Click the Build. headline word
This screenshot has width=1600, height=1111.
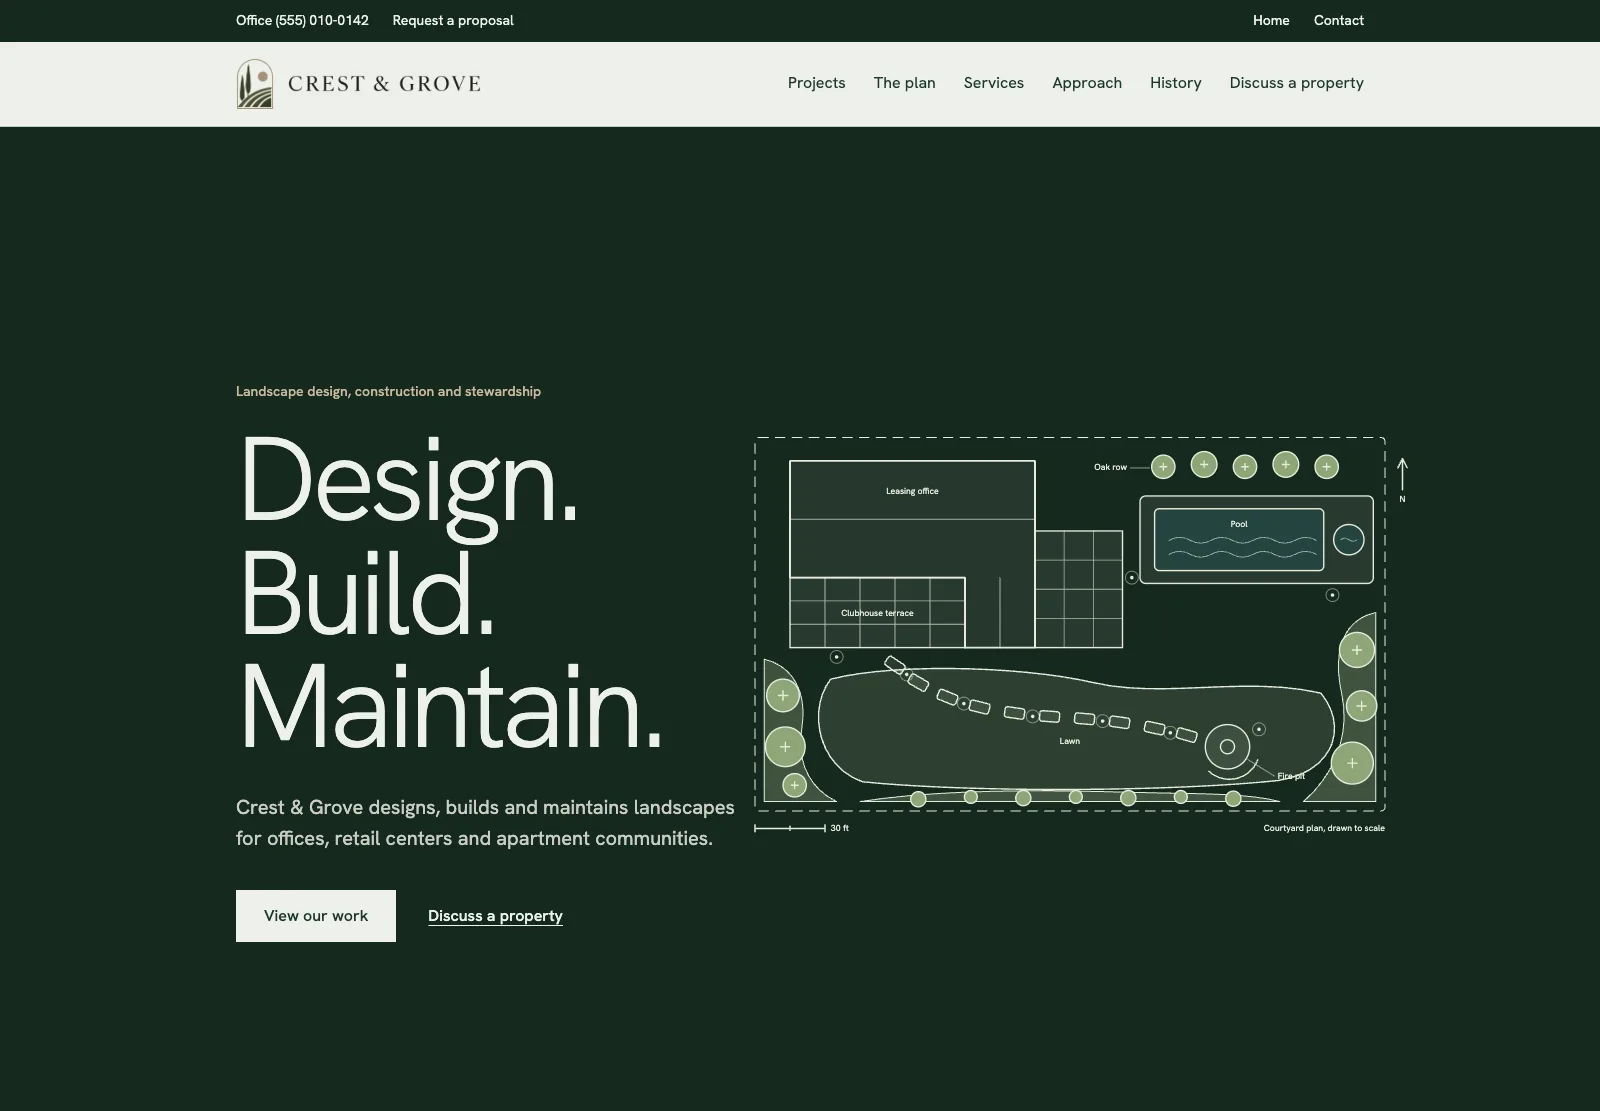click(x=366, y=594)
